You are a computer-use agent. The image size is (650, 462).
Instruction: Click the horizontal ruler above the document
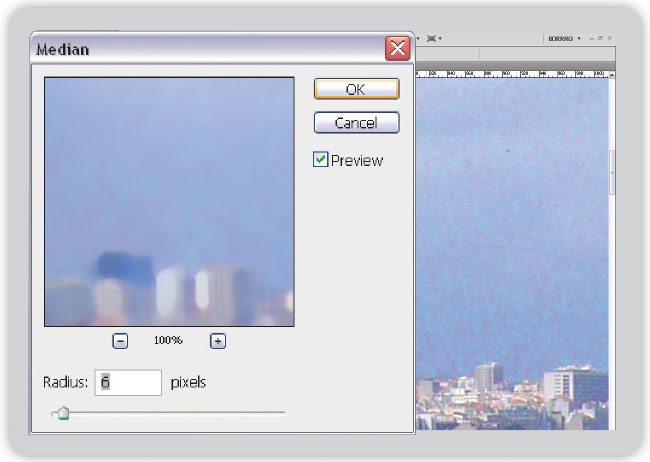(x=510, y=72)
